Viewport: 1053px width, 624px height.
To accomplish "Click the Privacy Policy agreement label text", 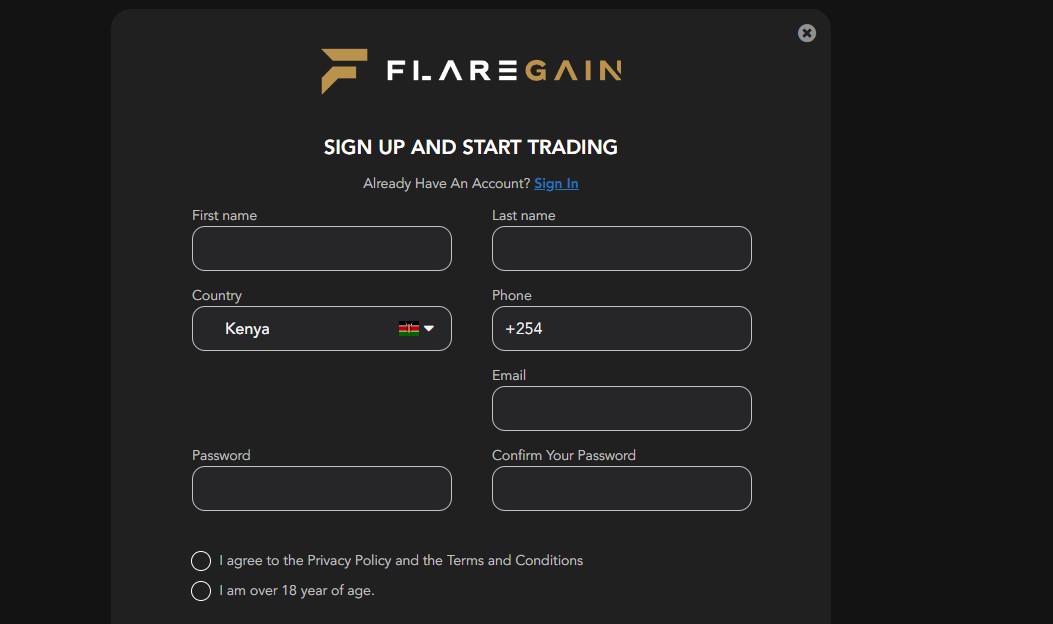I will point(401,561).
